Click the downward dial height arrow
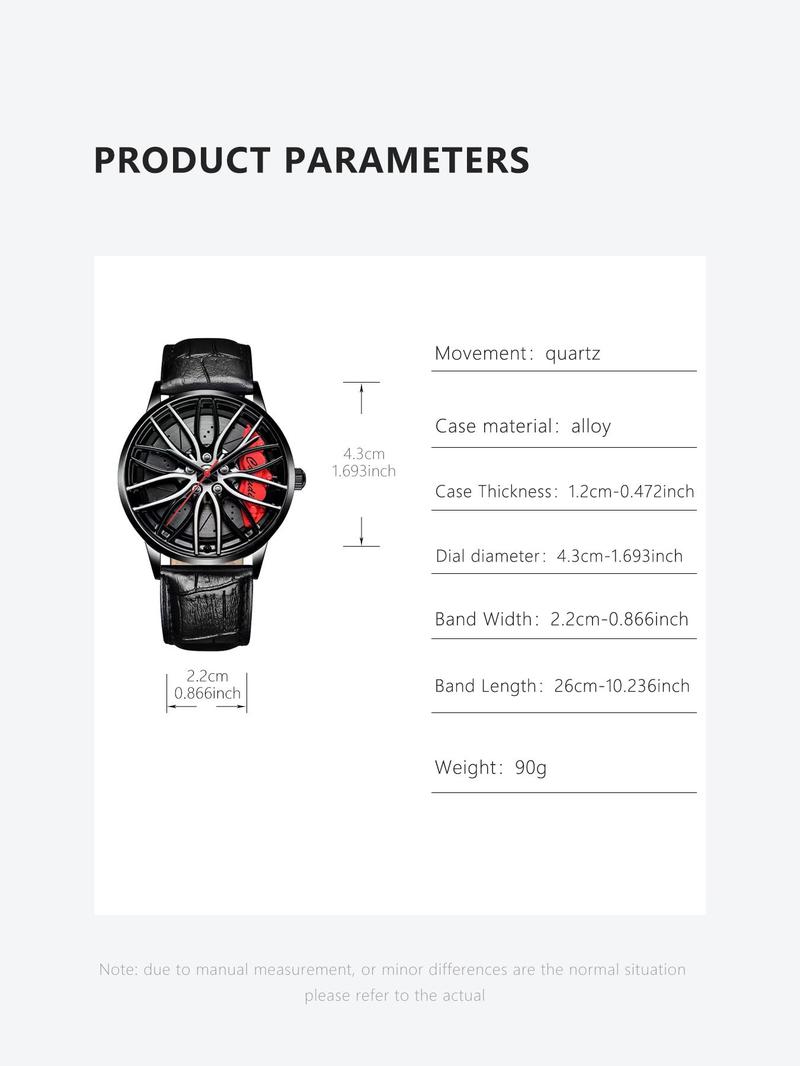 [x=361, y=532]
